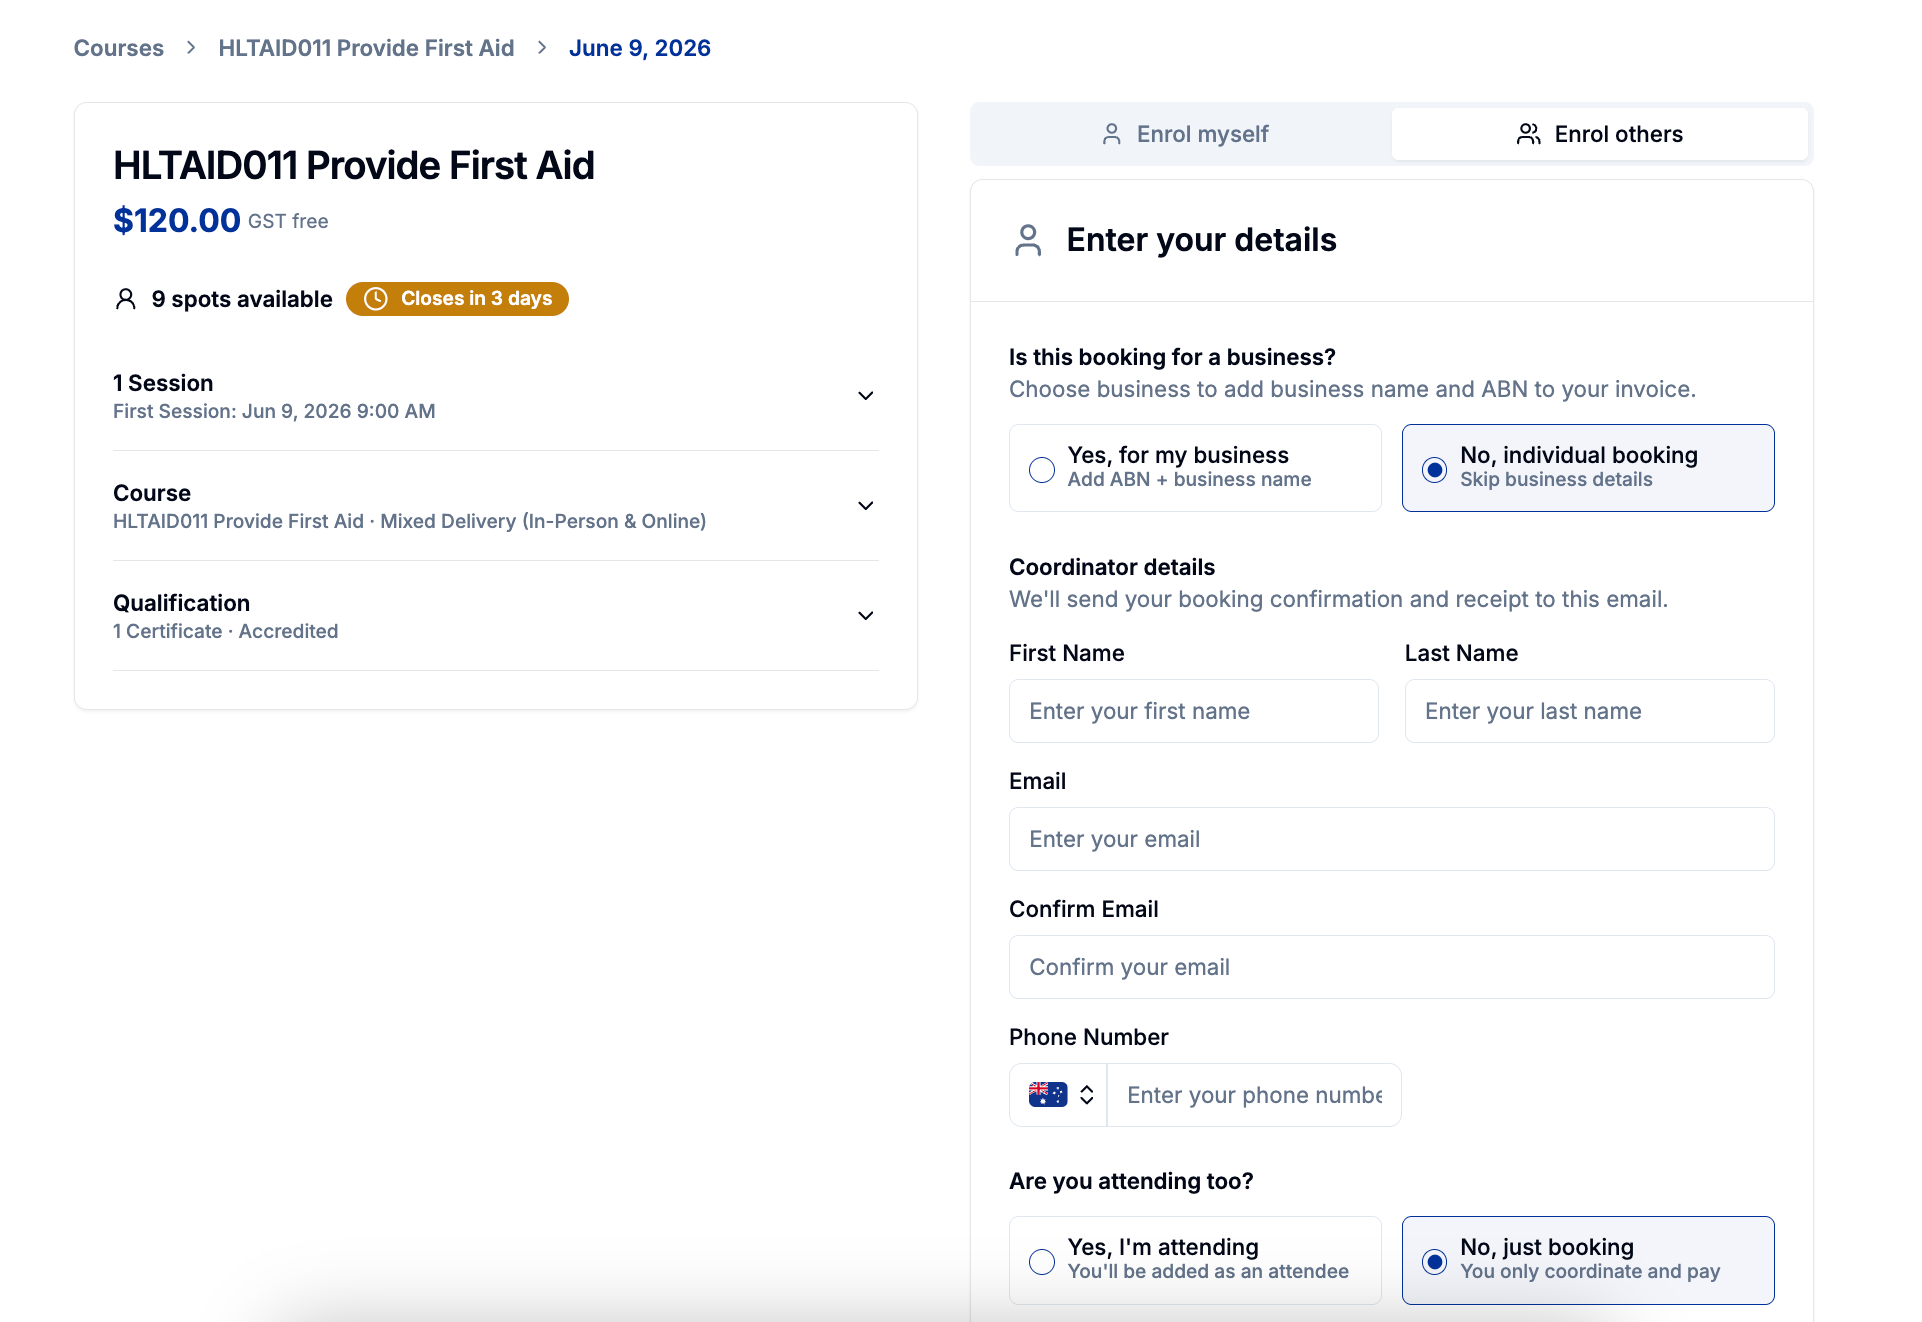Open the phone country code selector
Screen dimensions: 1922x1322
(x=1059, y=1095)
